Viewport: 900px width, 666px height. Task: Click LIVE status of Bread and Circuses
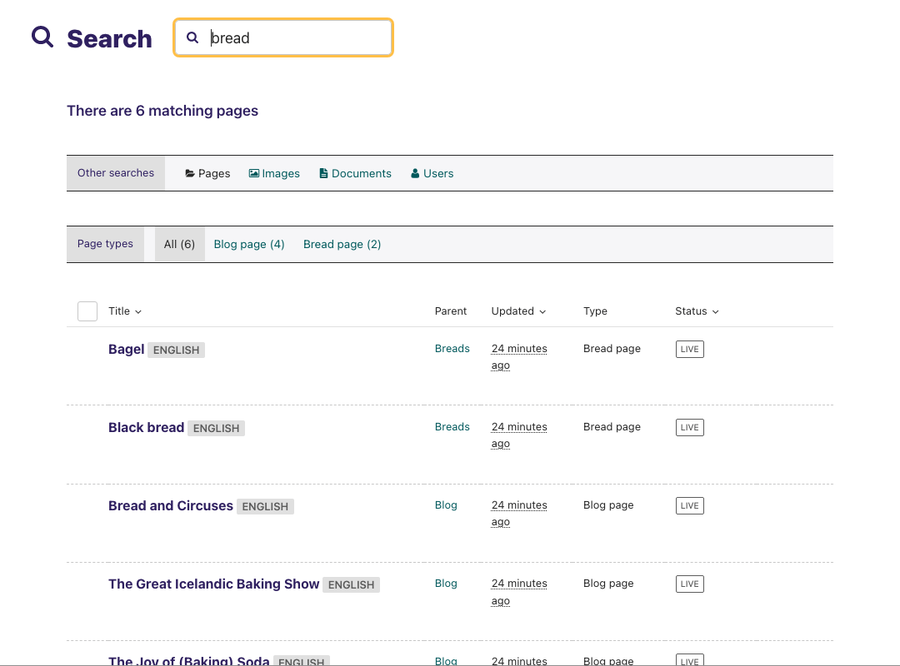coord(689,506)
